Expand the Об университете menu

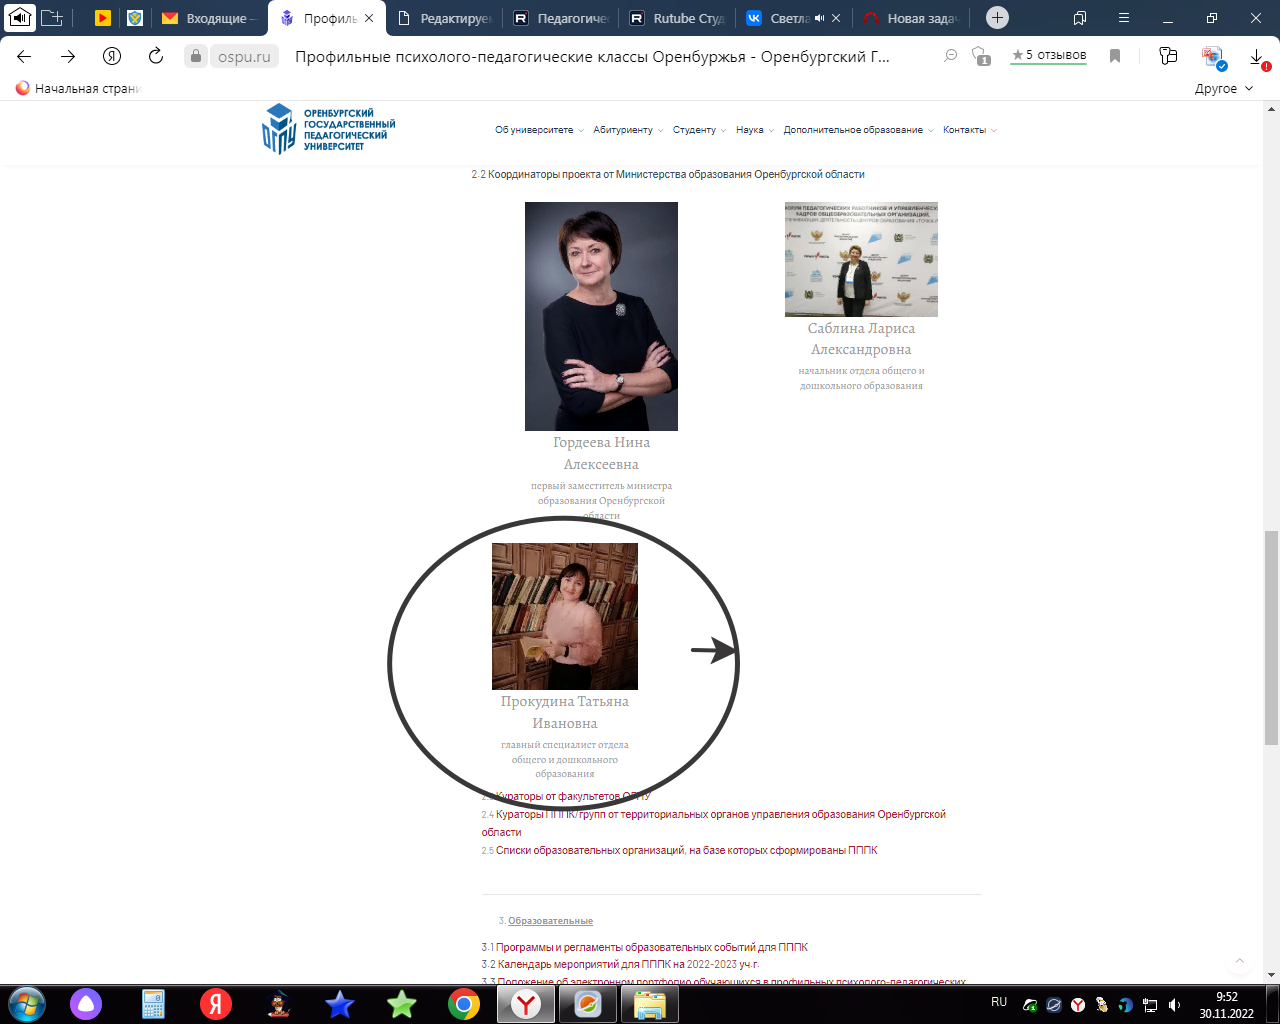tap(539, 130)
